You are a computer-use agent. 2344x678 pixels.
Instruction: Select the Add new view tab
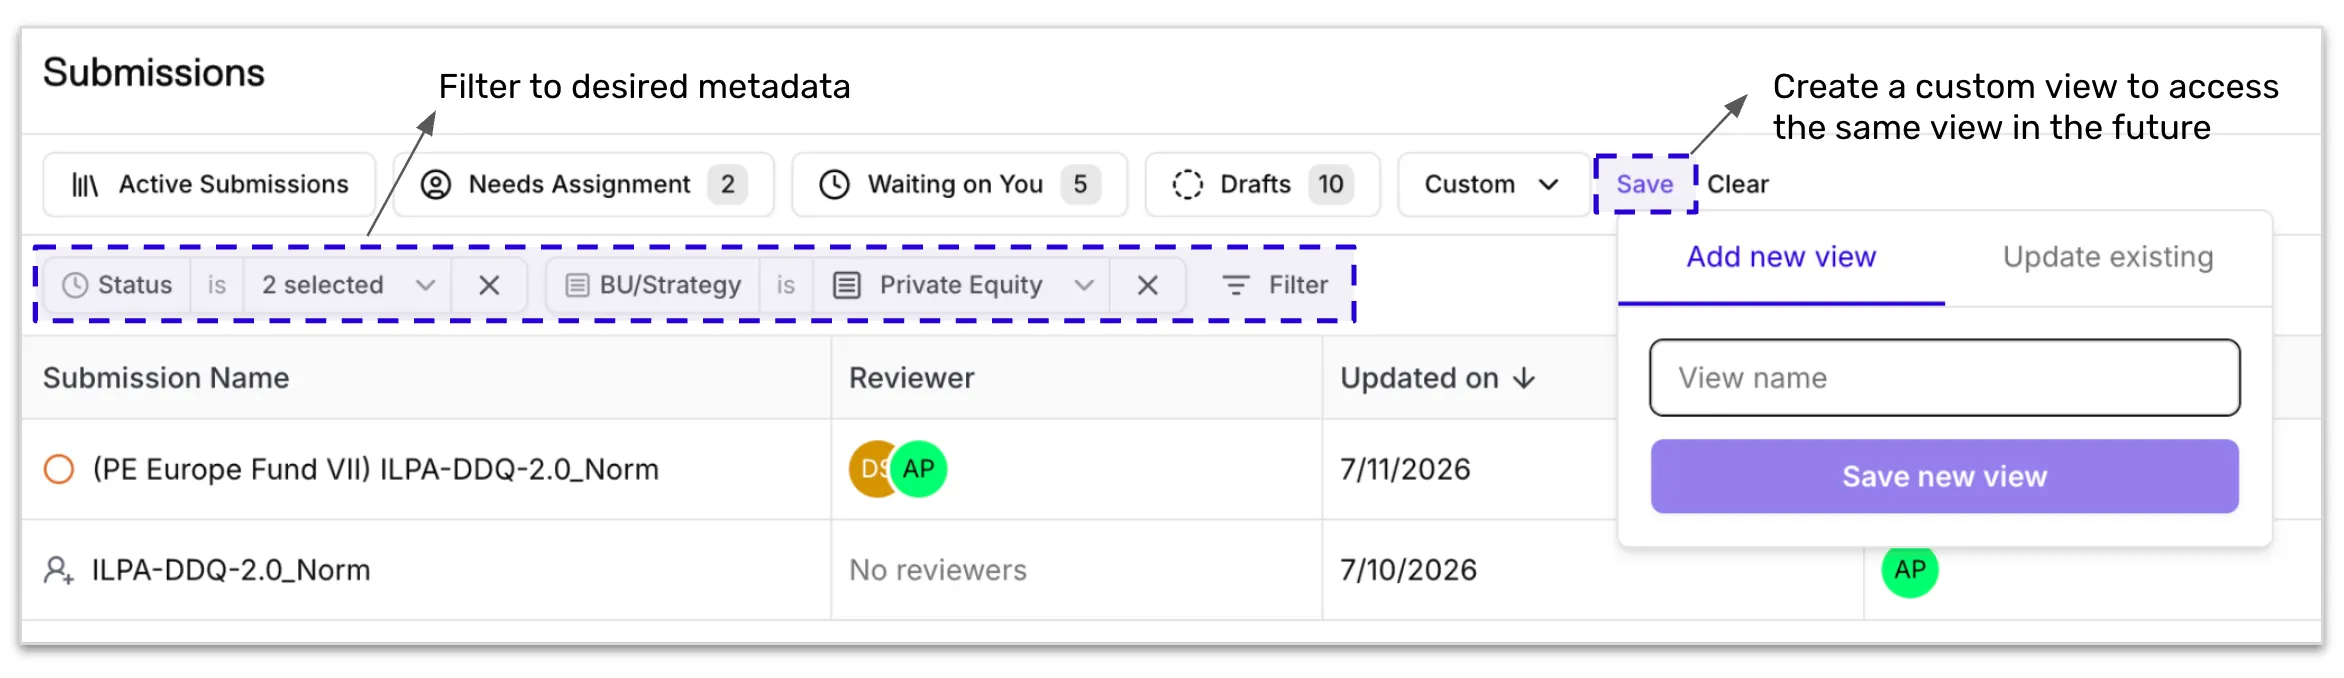[1781, 258]
